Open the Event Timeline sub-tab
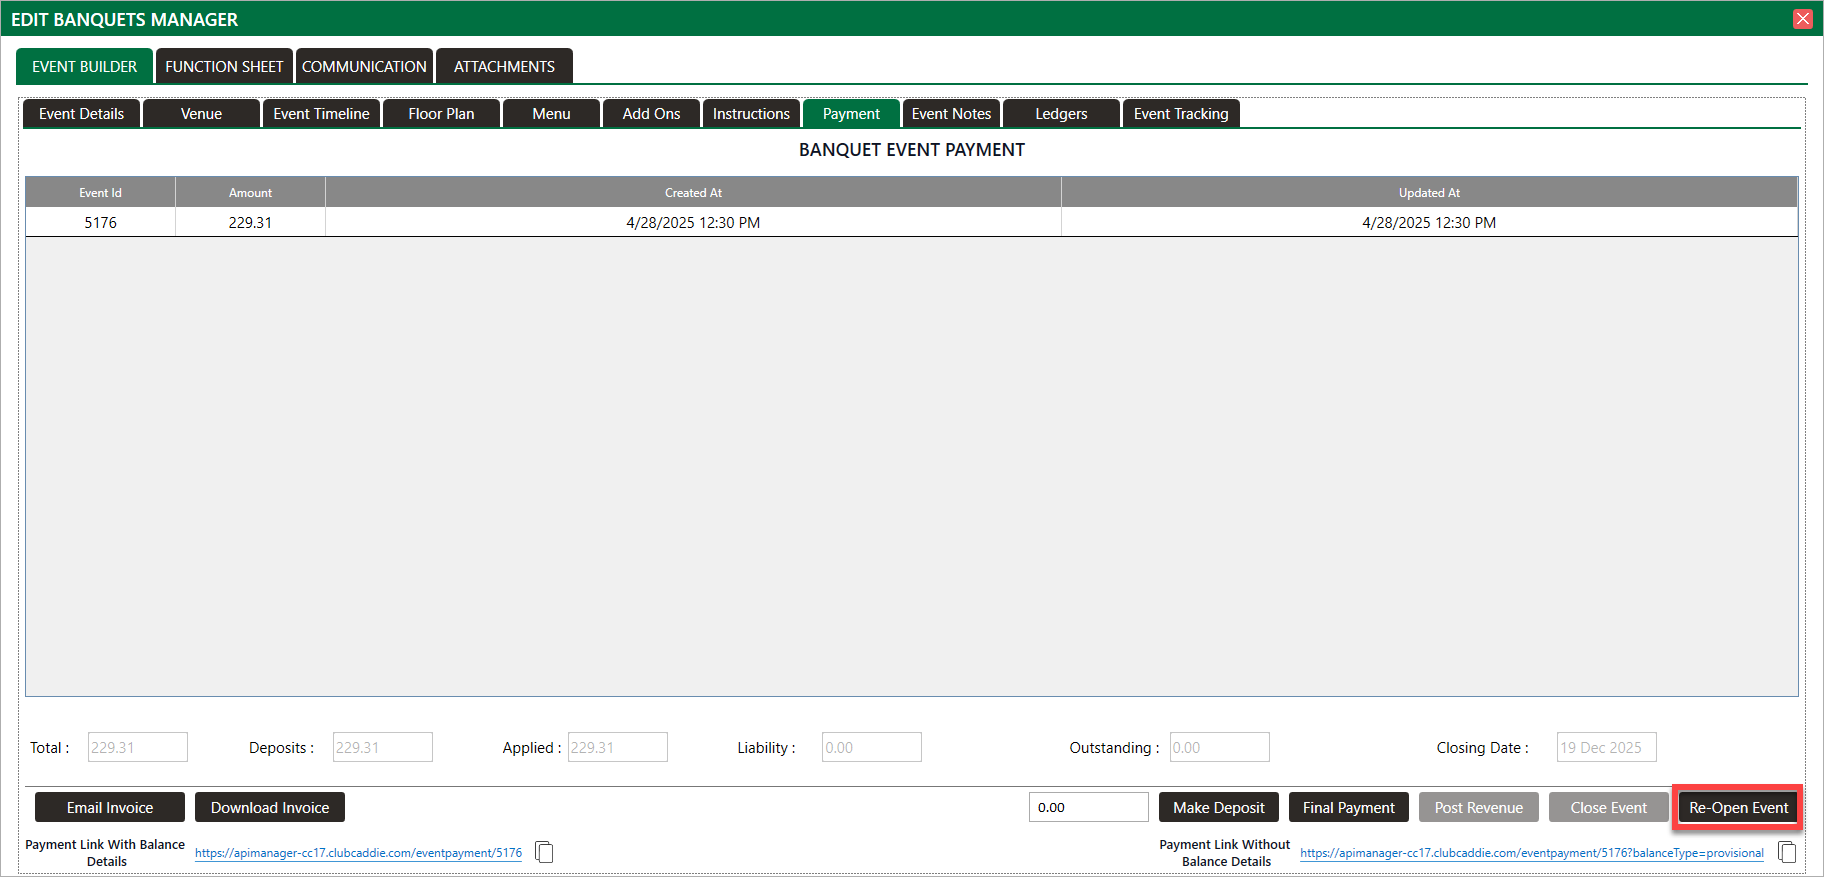This screenshot has width=1824, height=877. pos(321,114)
